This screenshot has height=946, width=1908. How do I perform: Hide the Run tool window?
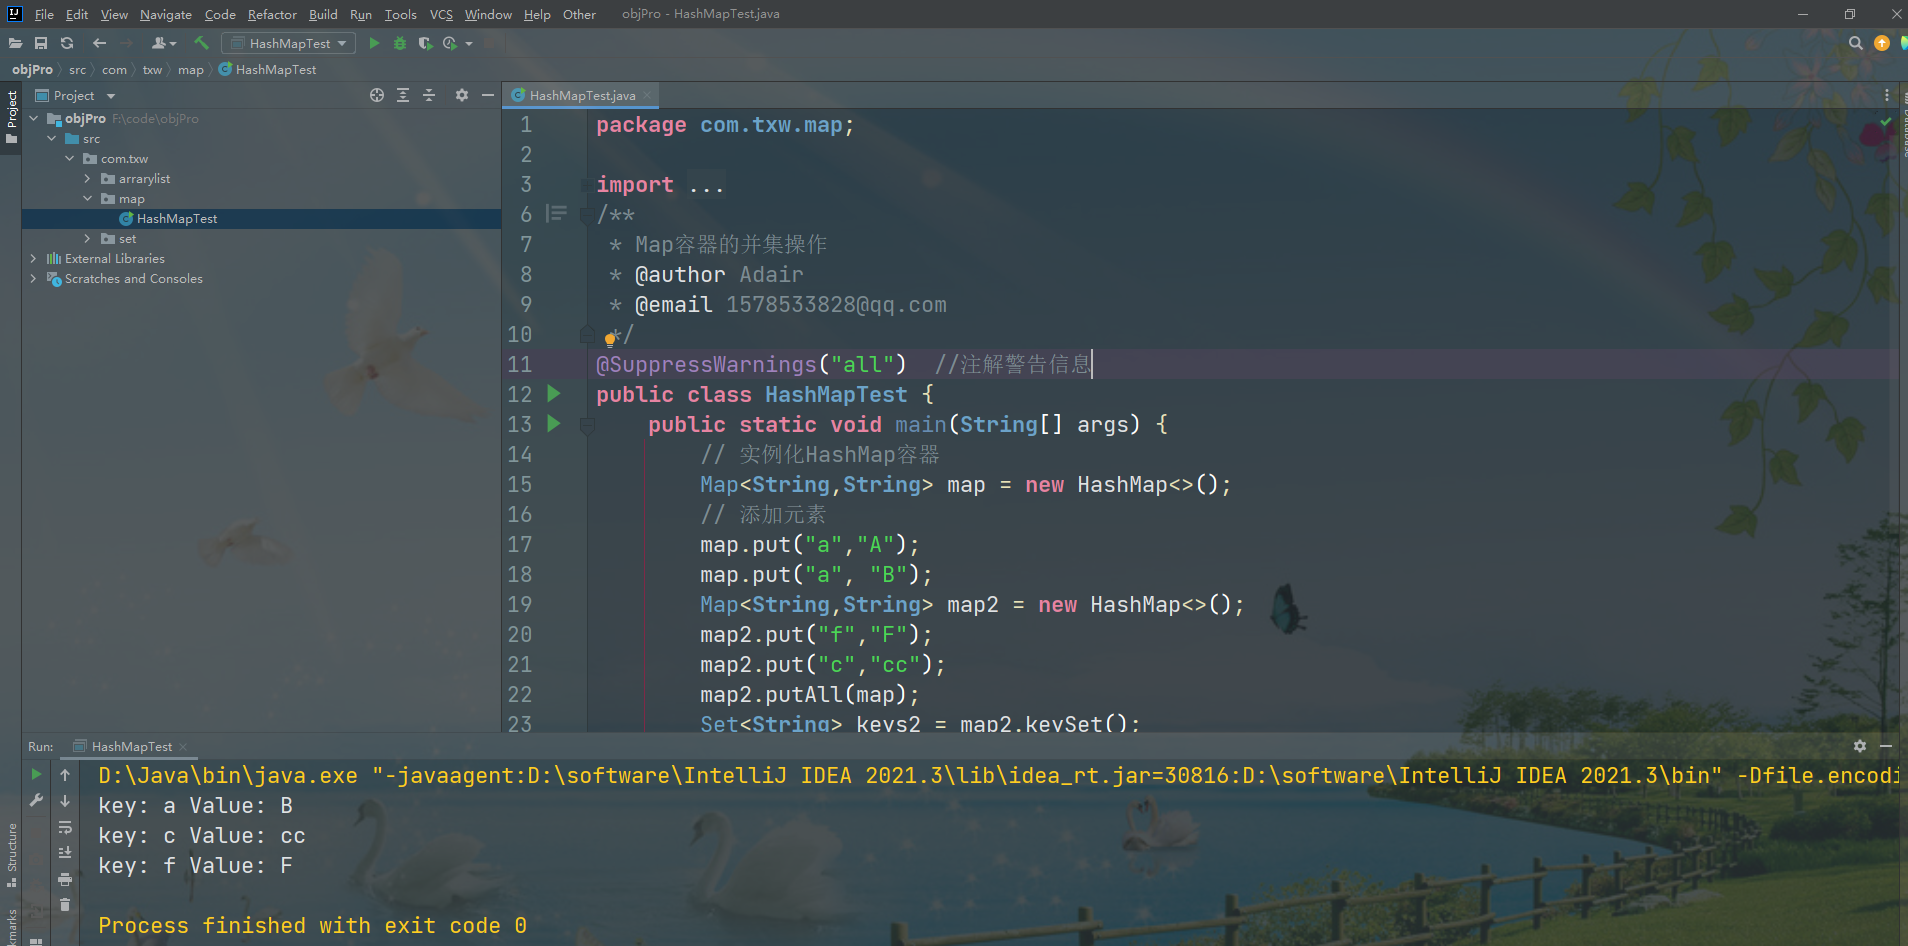coord(1886,746)
